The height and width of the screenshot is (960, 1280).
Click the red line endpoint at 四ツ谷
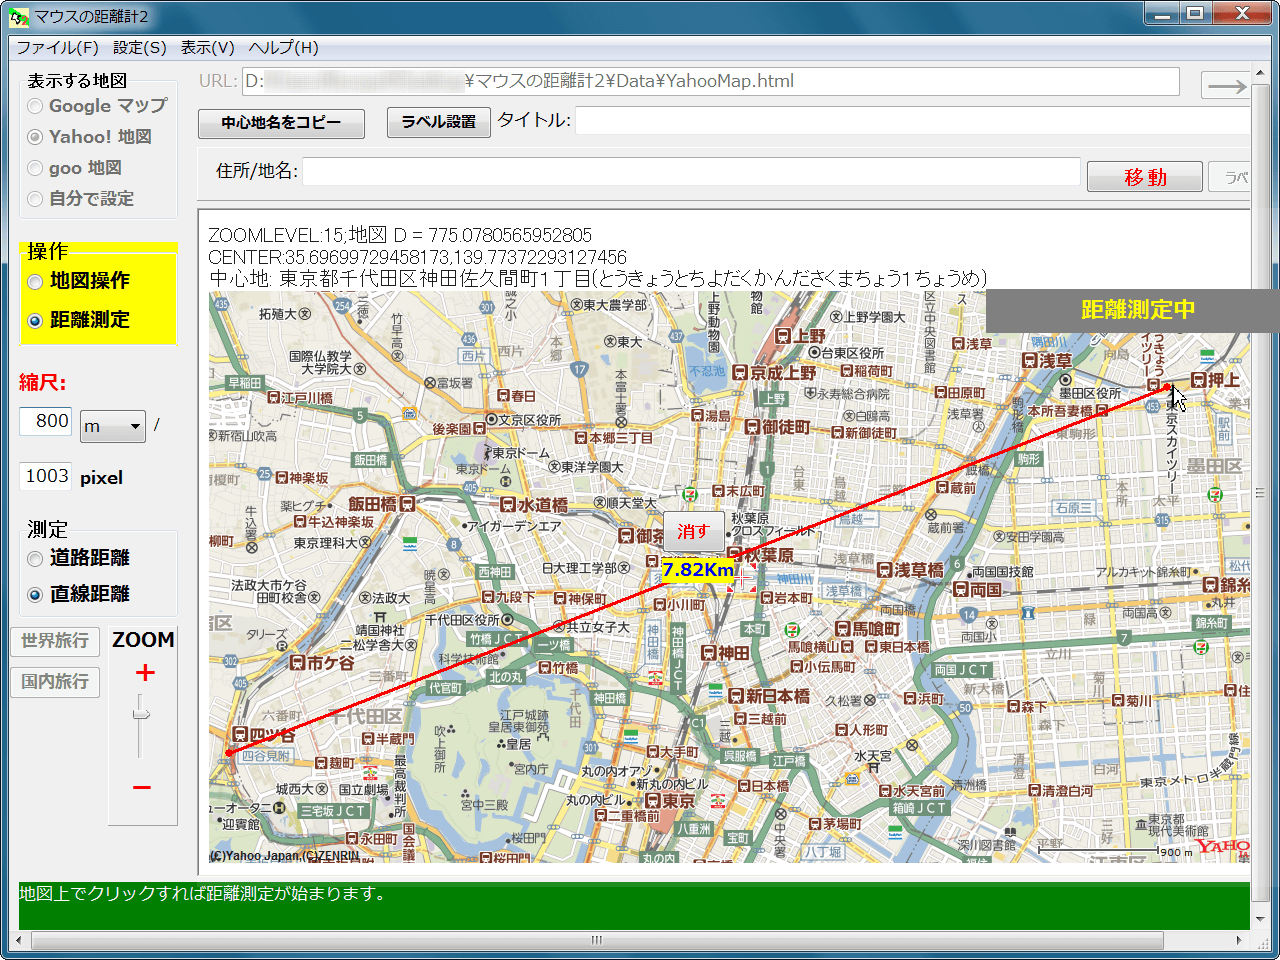pos(229,752)
